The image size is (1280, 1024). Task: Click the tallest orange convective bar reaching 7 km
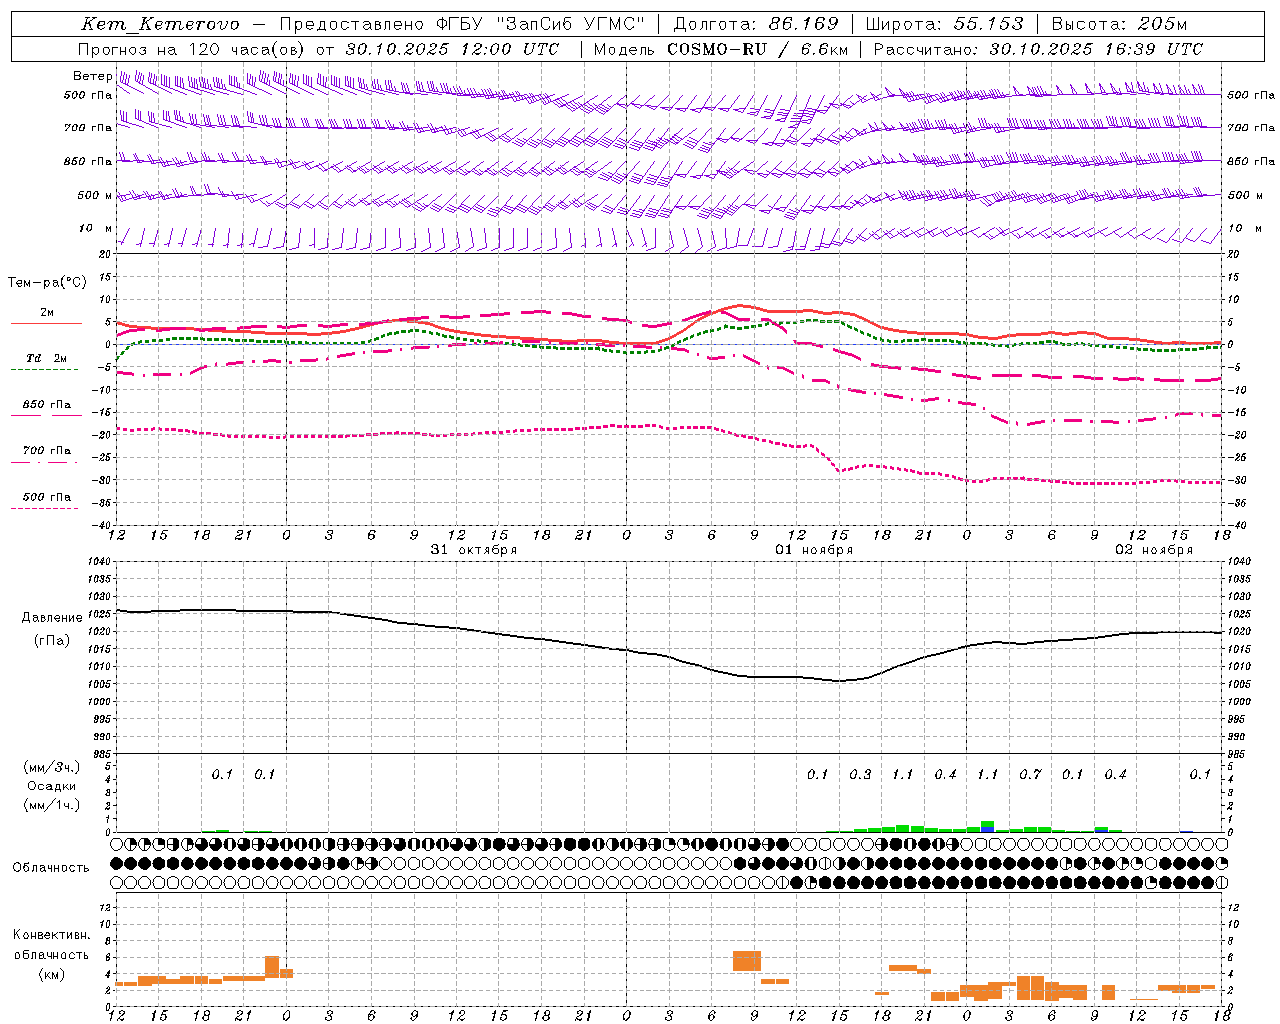[747, 961]
